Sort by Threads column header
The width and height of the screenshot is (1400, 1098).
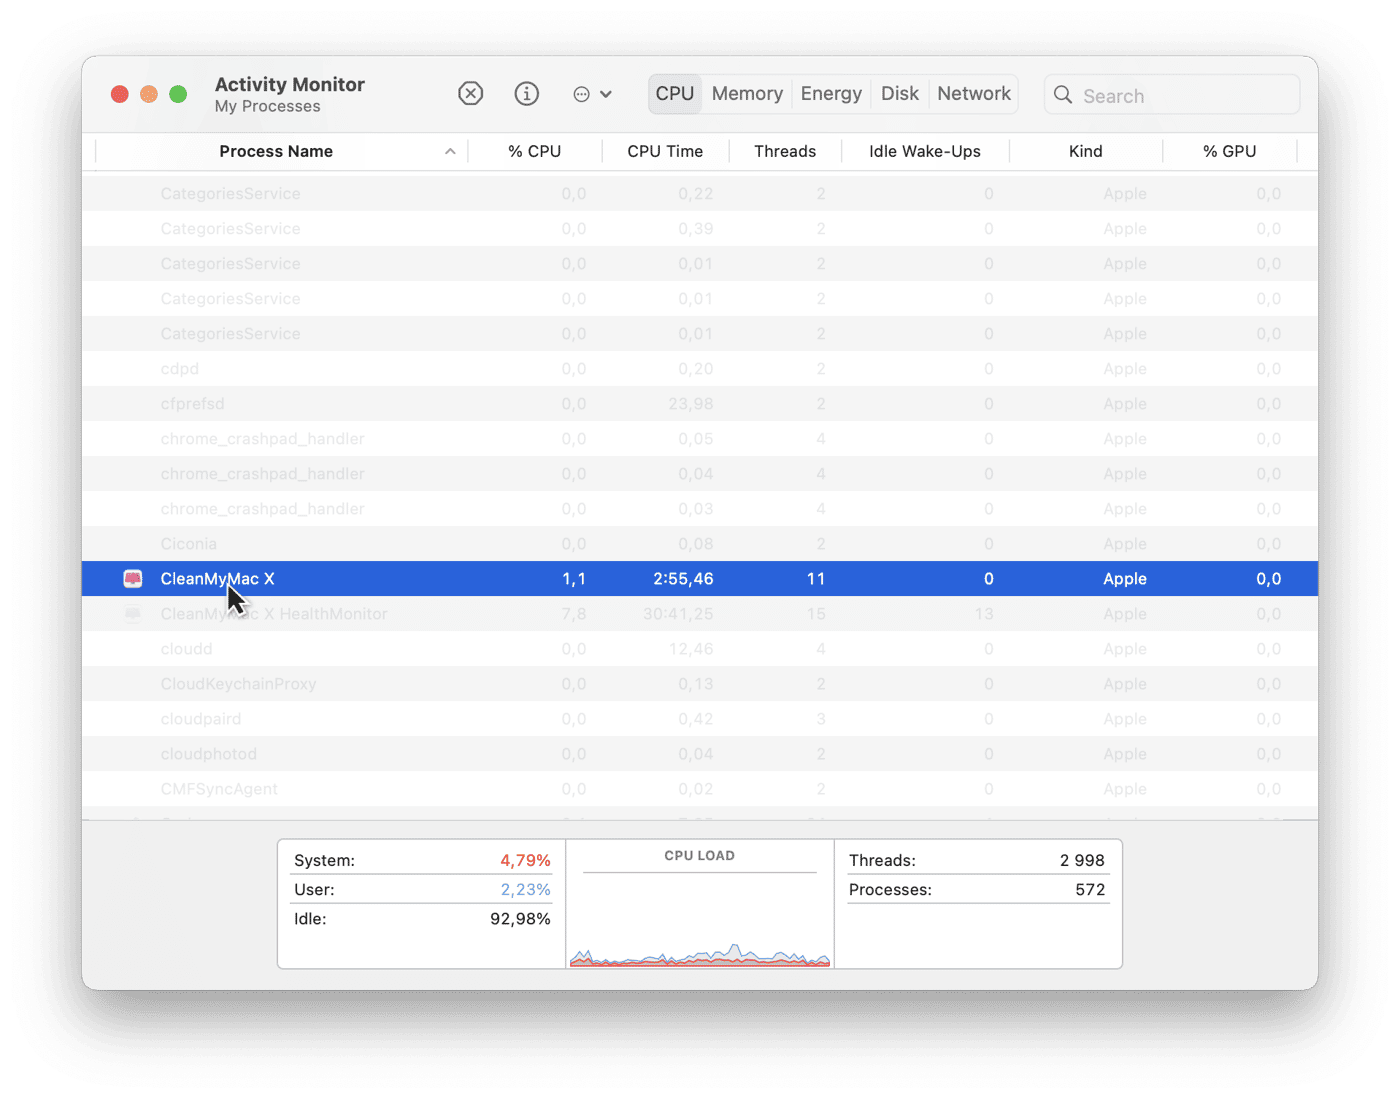785,151
